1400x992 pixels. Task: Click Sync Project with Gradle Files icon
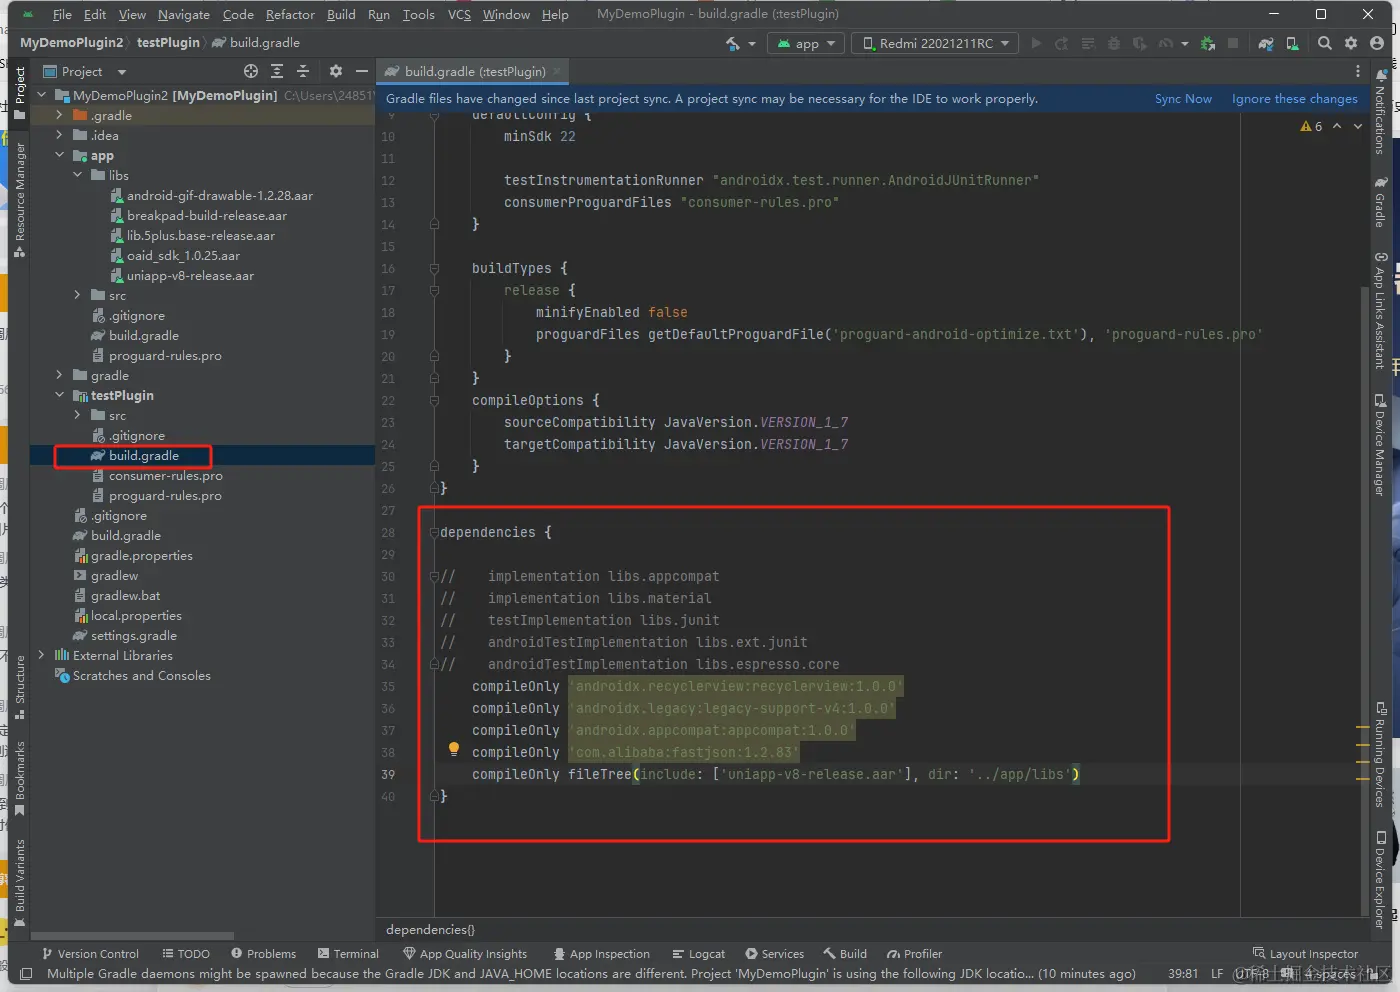(x=1266, y=43)
